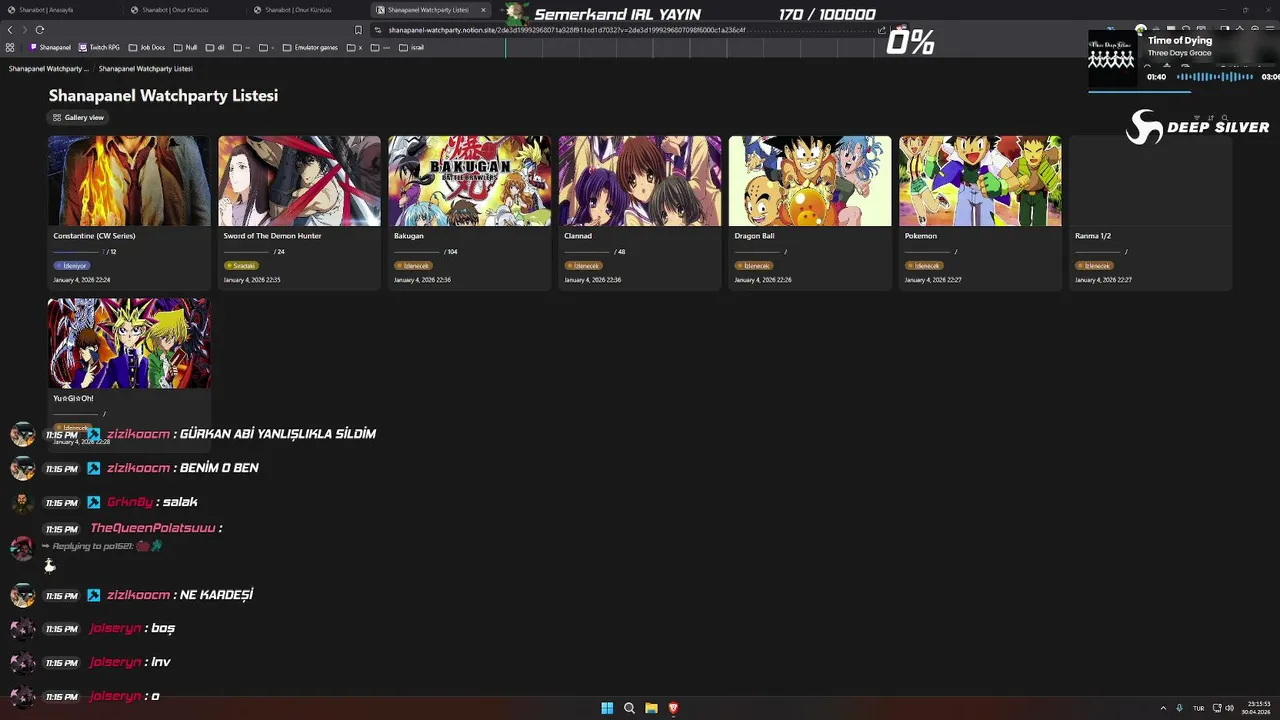
Task: Open the dil bookmark folder
Action: [x=215, y=47]
